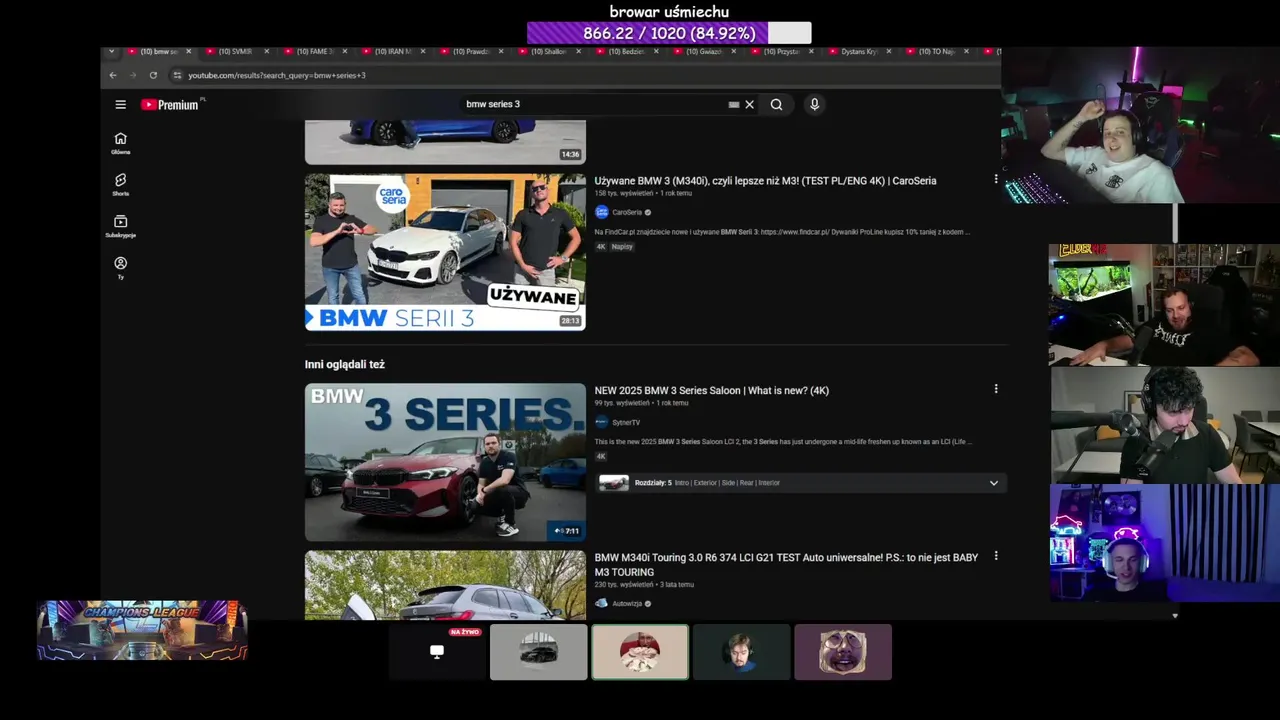Open the Używane BMW 3 (M340i) video title

click(x=765, y=181)
